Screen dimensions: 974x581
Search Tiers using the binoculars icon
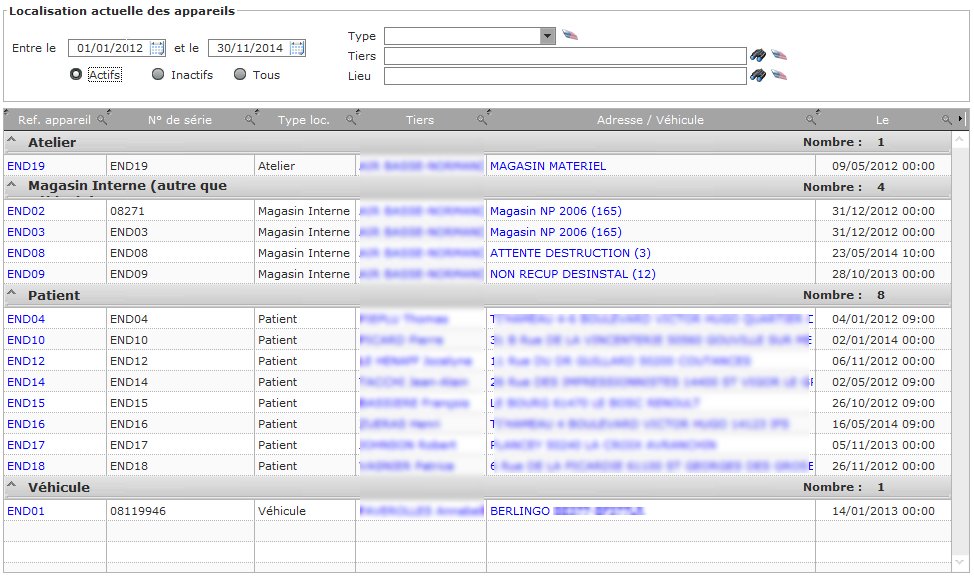(757, 55)
